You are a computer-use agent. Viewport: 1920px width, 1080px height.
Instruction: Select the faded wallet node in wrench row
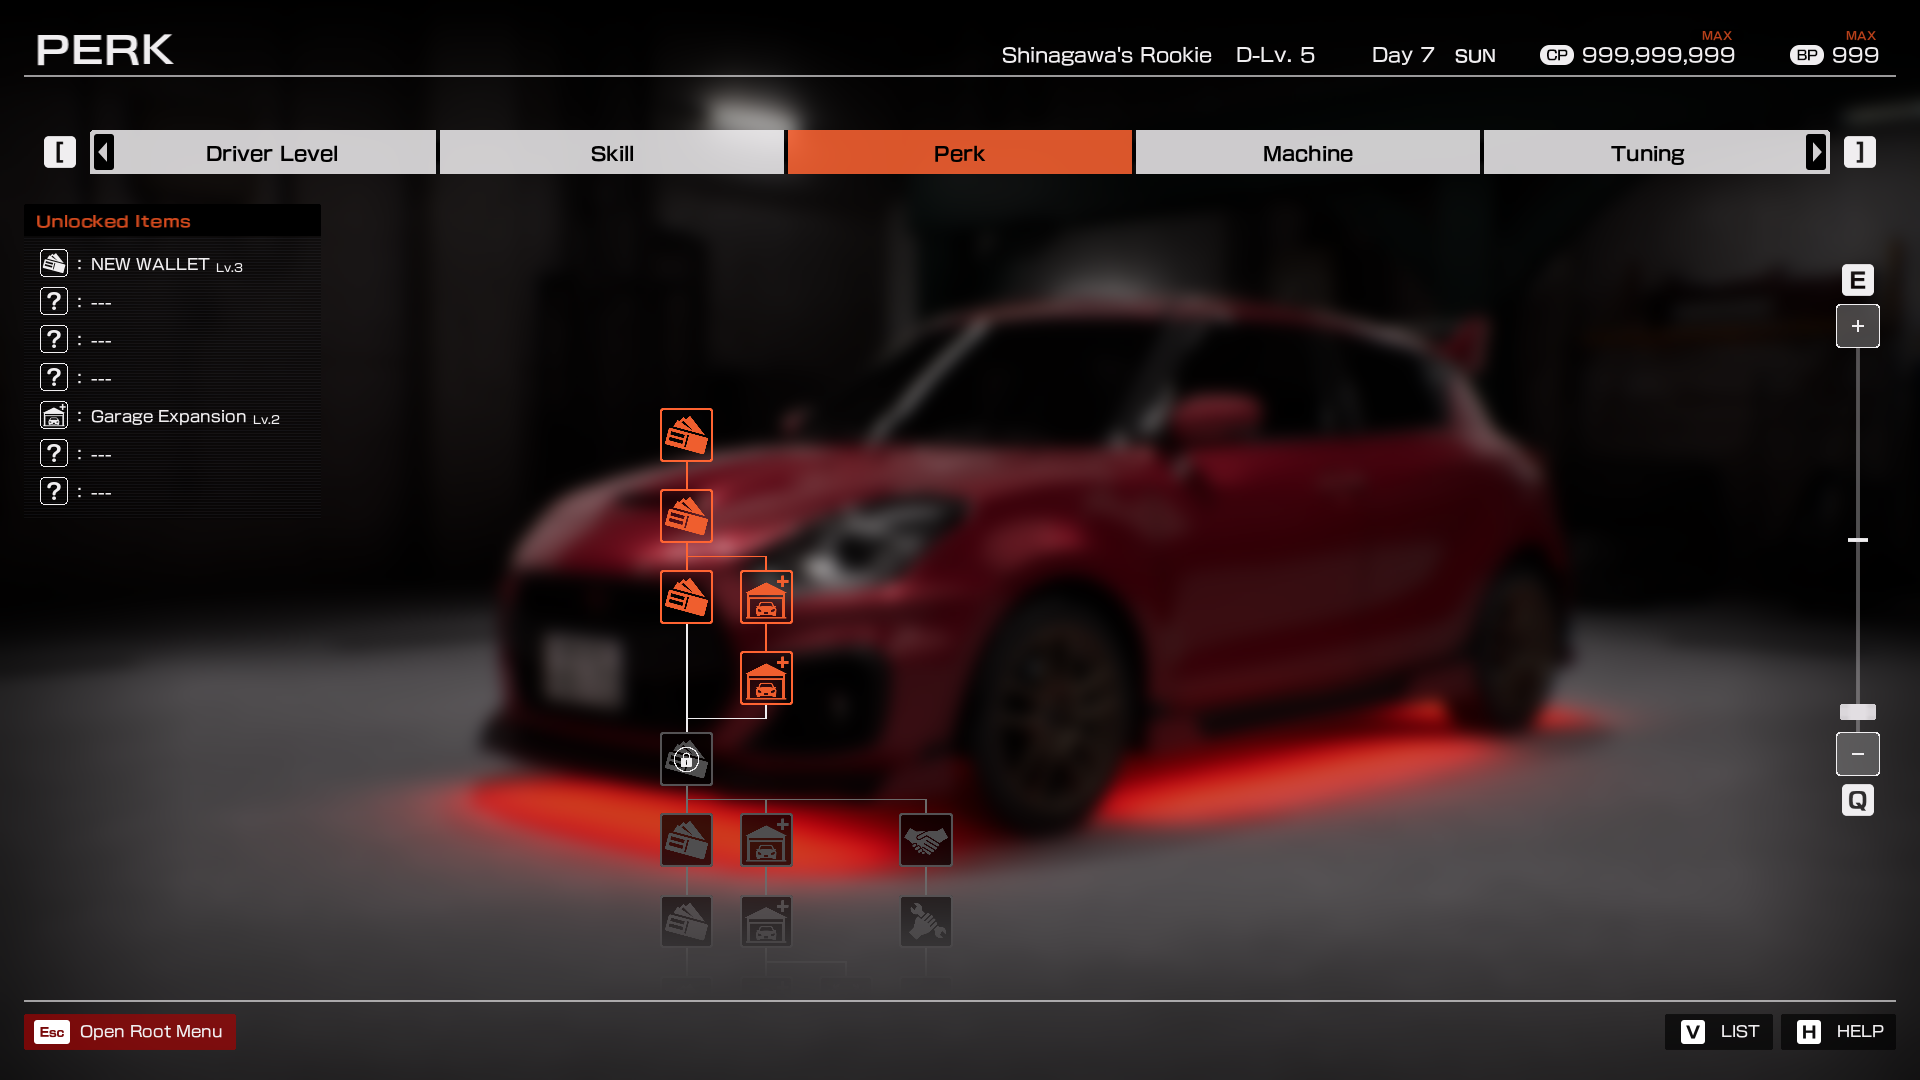coord(686,921)
